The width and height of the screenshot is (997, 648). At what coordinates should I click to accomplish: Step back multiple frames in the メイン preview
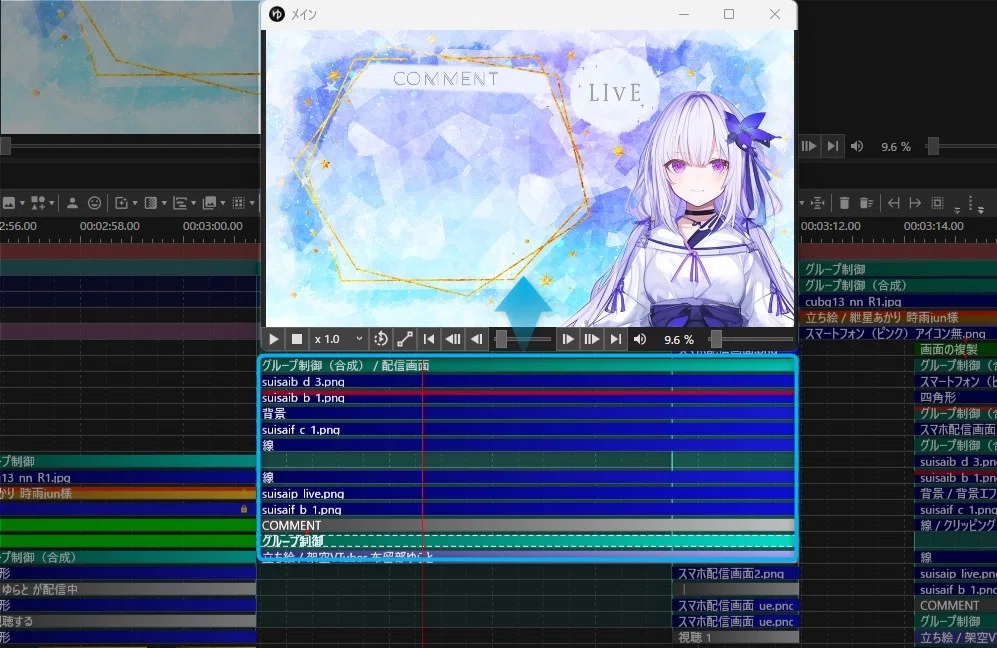tap(453, 339)
